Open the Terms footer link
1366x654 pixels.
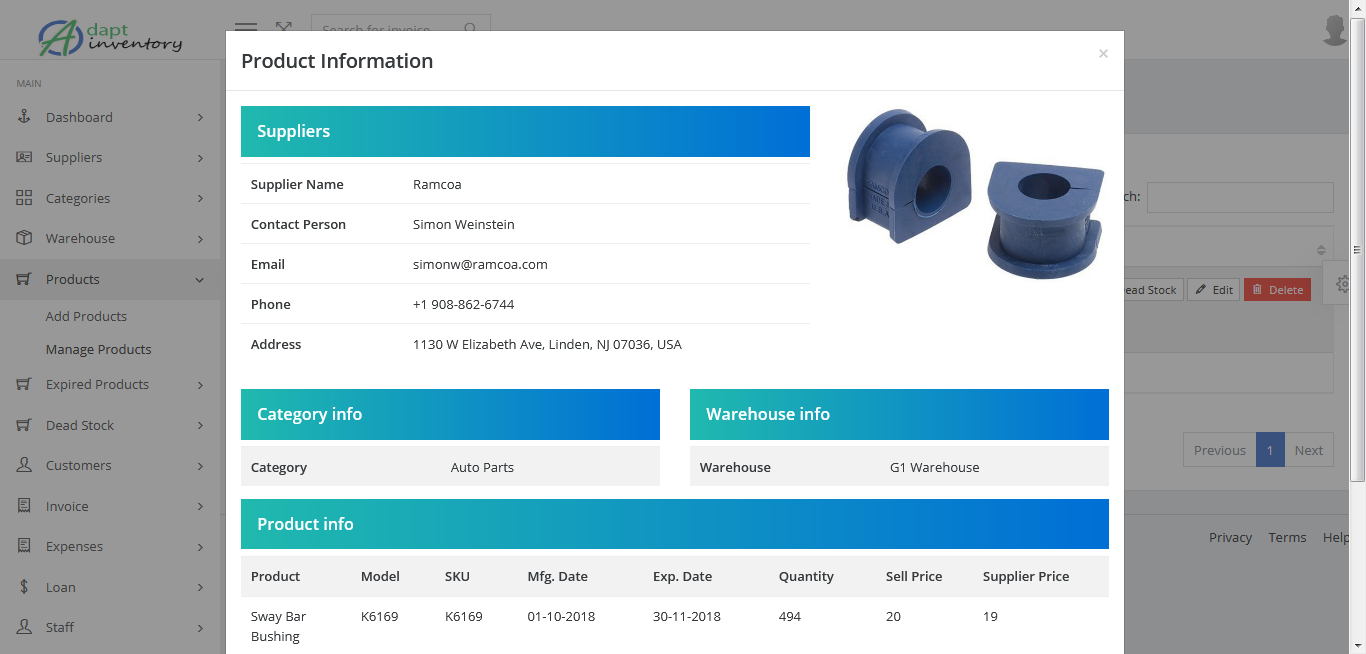pos(1287,537)
